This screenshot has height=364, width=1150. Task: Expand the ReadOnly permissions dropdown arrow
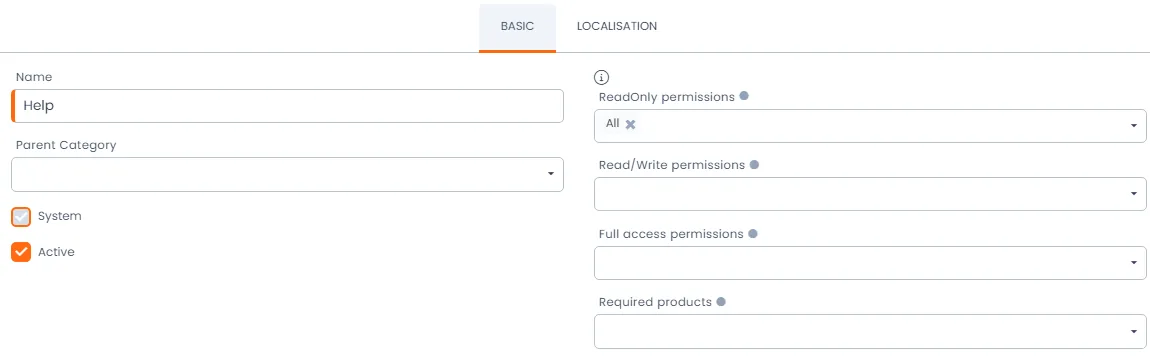1134,126
